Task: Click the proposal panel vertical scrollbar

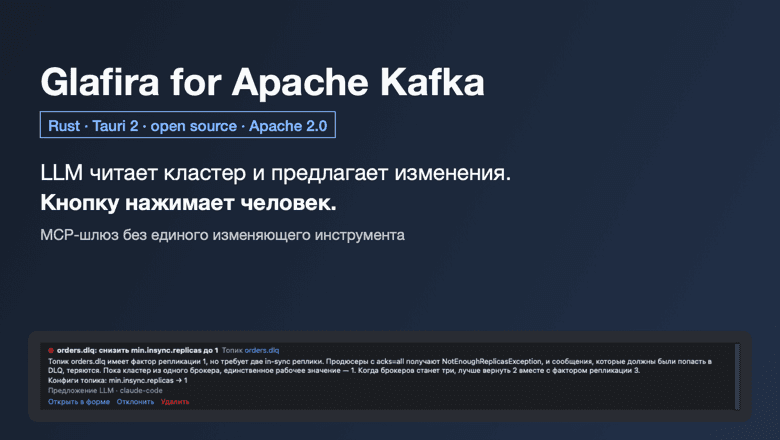Action: (737, 376)
